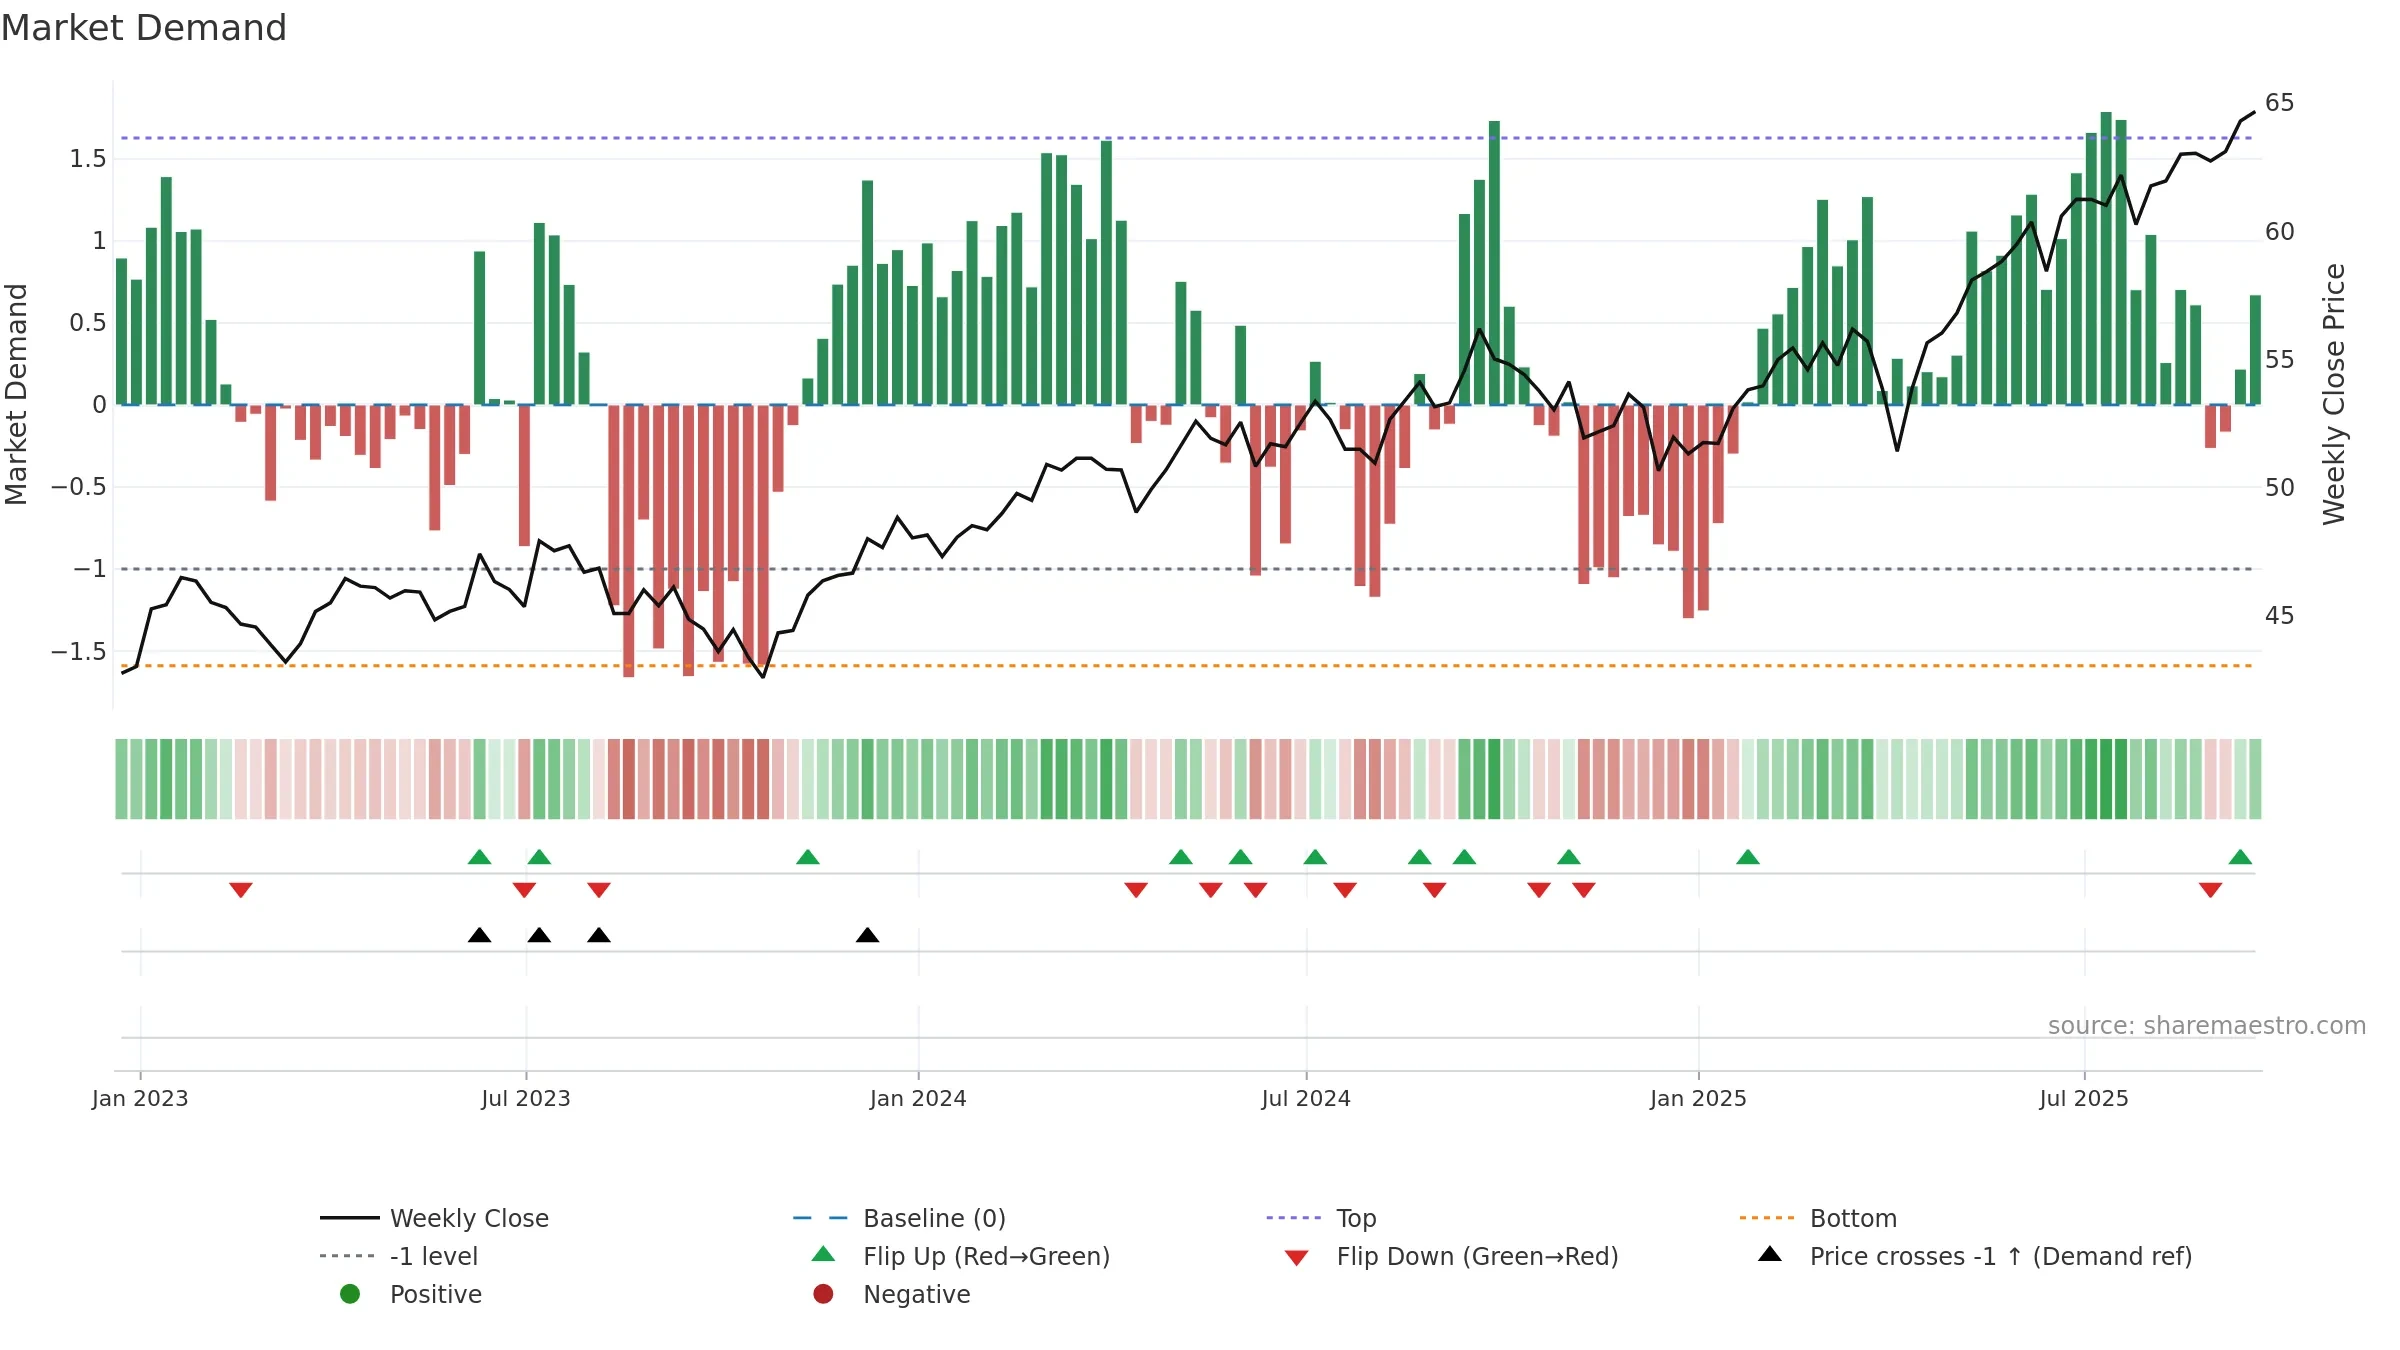This screenshot has height=1350, width=2400.
Task: Click the 60 tick on price axis
Action: (x=2280, y=232)
